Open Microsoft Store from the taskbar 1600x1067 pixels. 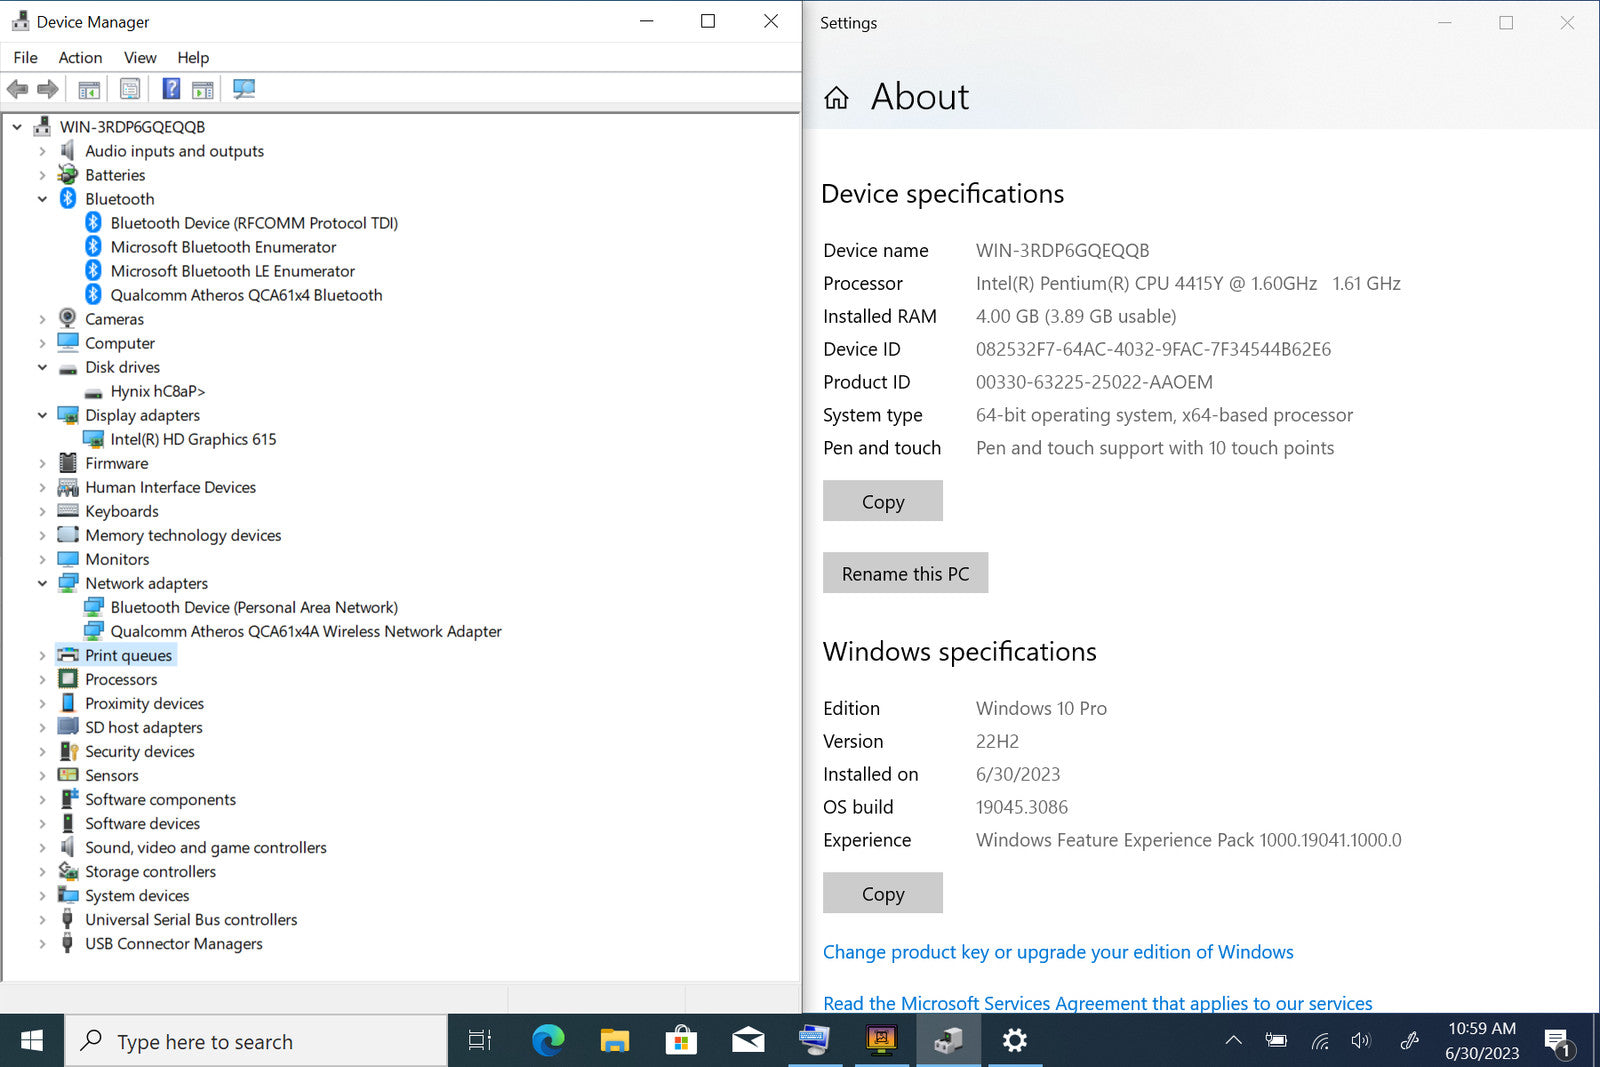[680, 1041]
